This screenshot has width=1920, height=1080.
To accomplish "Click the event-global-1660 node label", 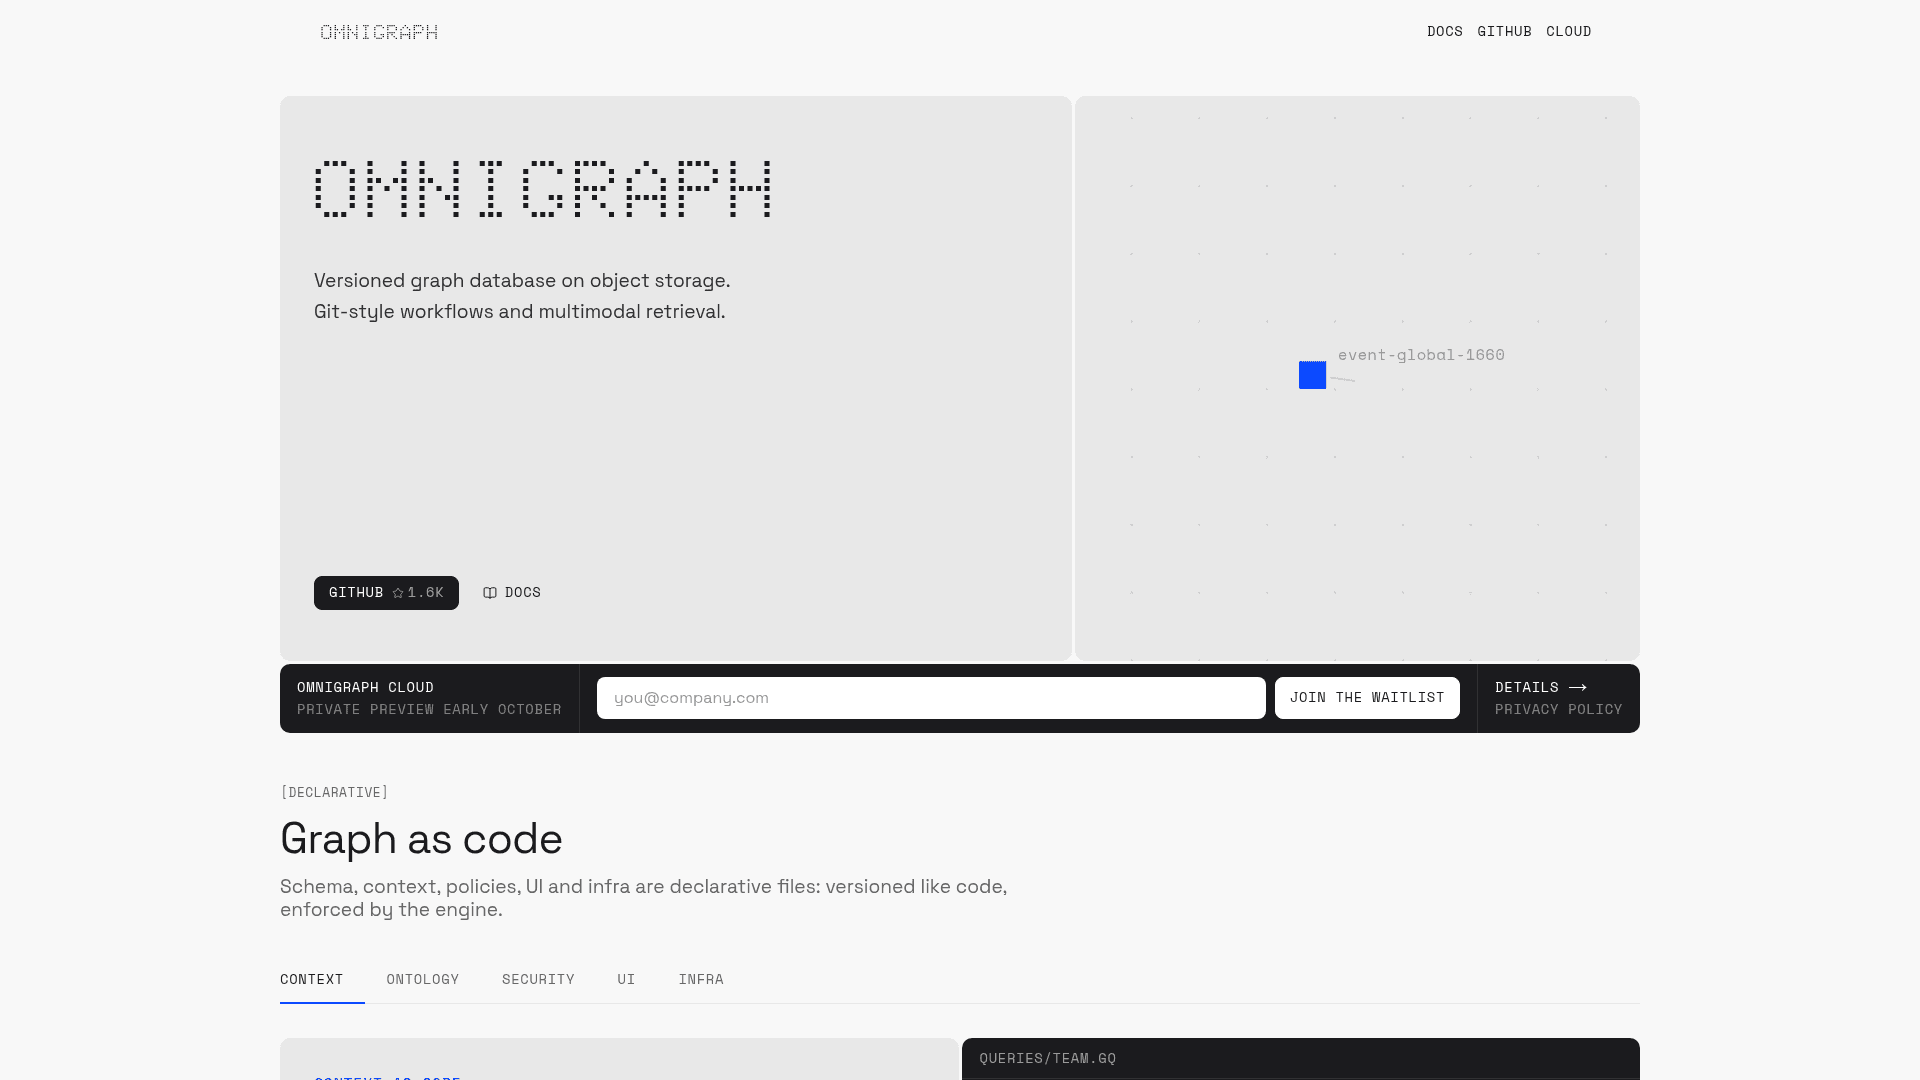I will click(x=1421, y=355).
